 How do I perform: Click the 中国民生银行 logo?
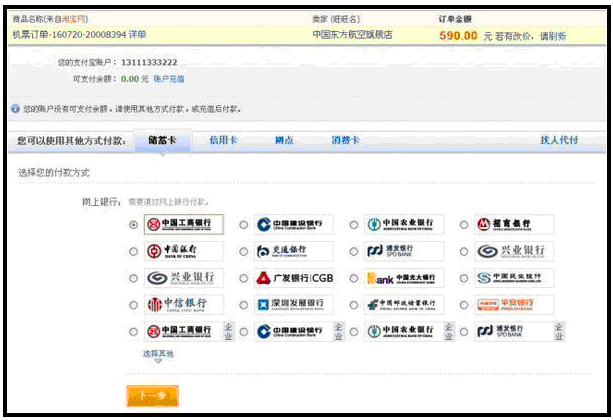tap(514, 278)
